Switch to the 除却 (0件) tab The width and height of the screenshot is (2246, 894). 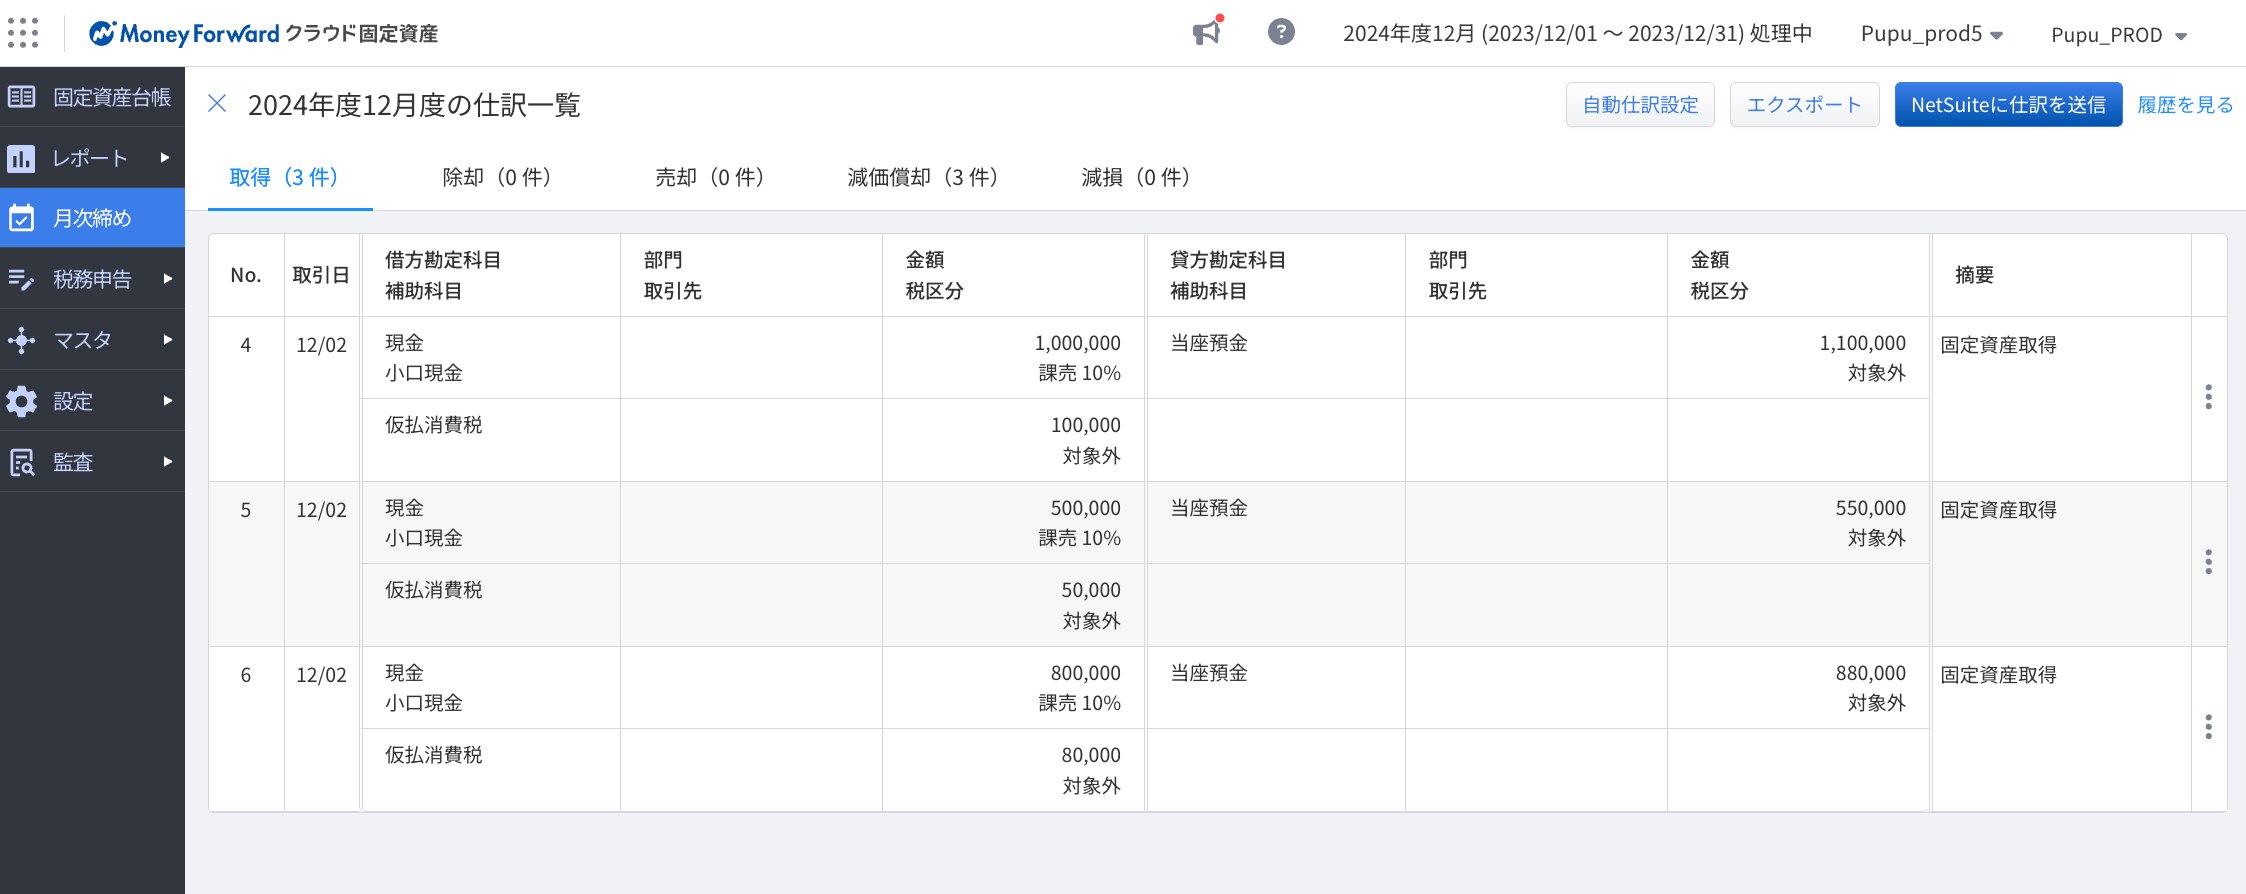(x=496, y=178)
